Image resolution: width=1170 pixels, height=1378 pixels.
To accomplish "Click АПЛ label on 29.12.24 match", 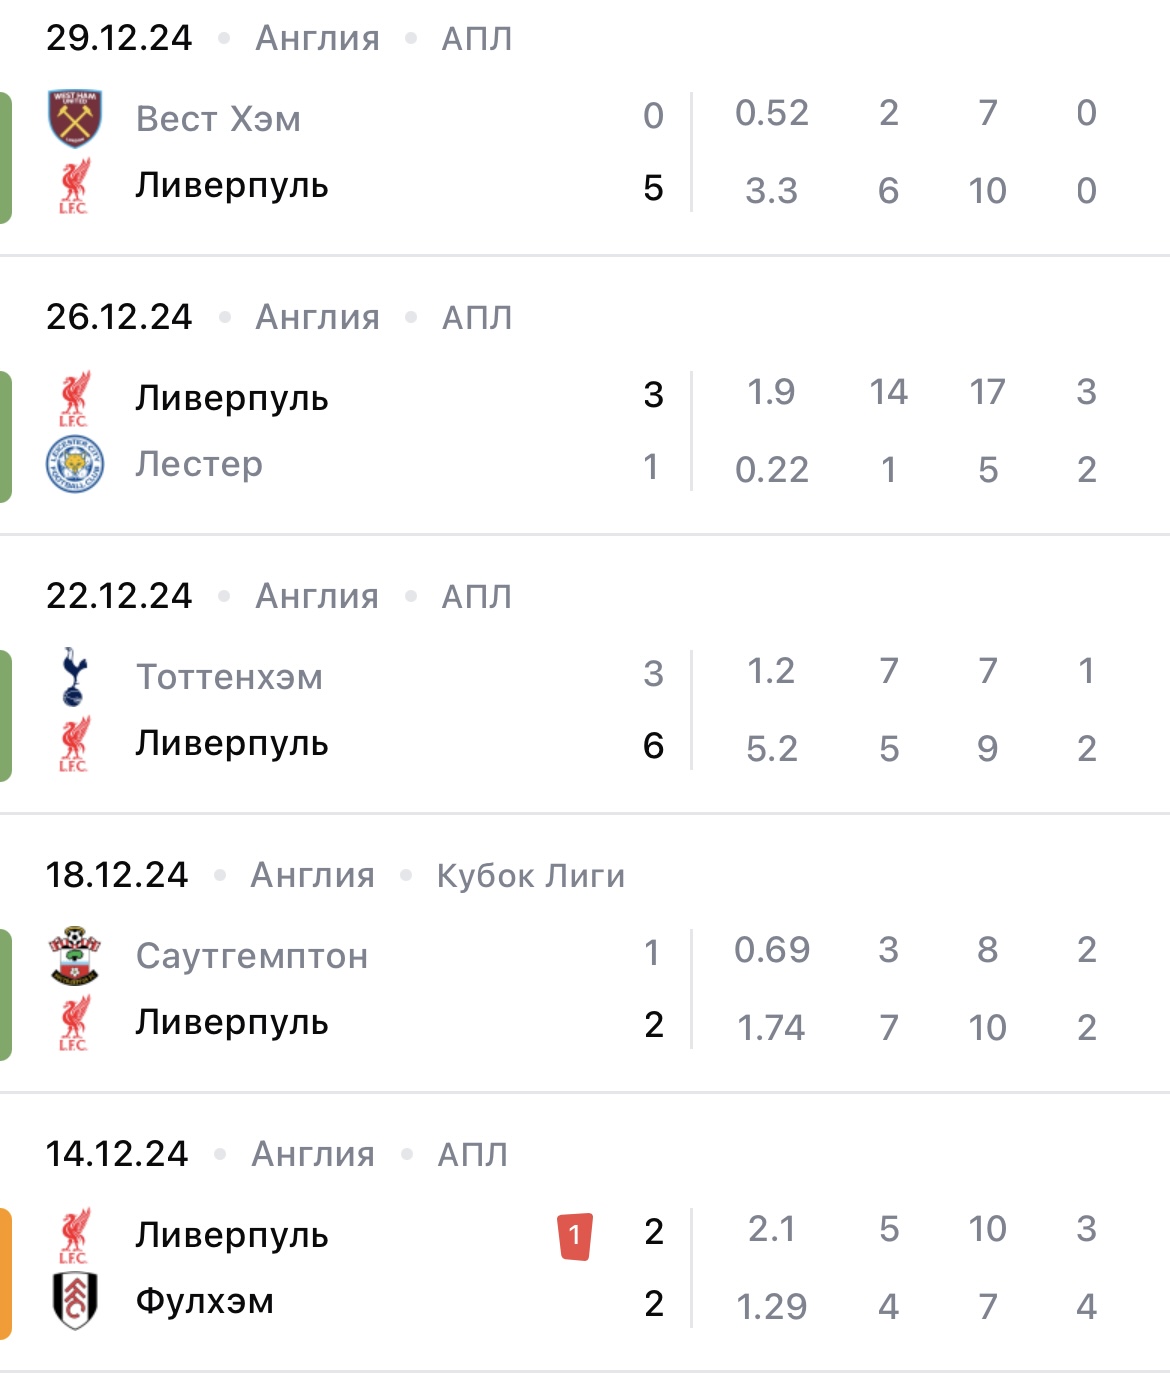I will (476, 39).
